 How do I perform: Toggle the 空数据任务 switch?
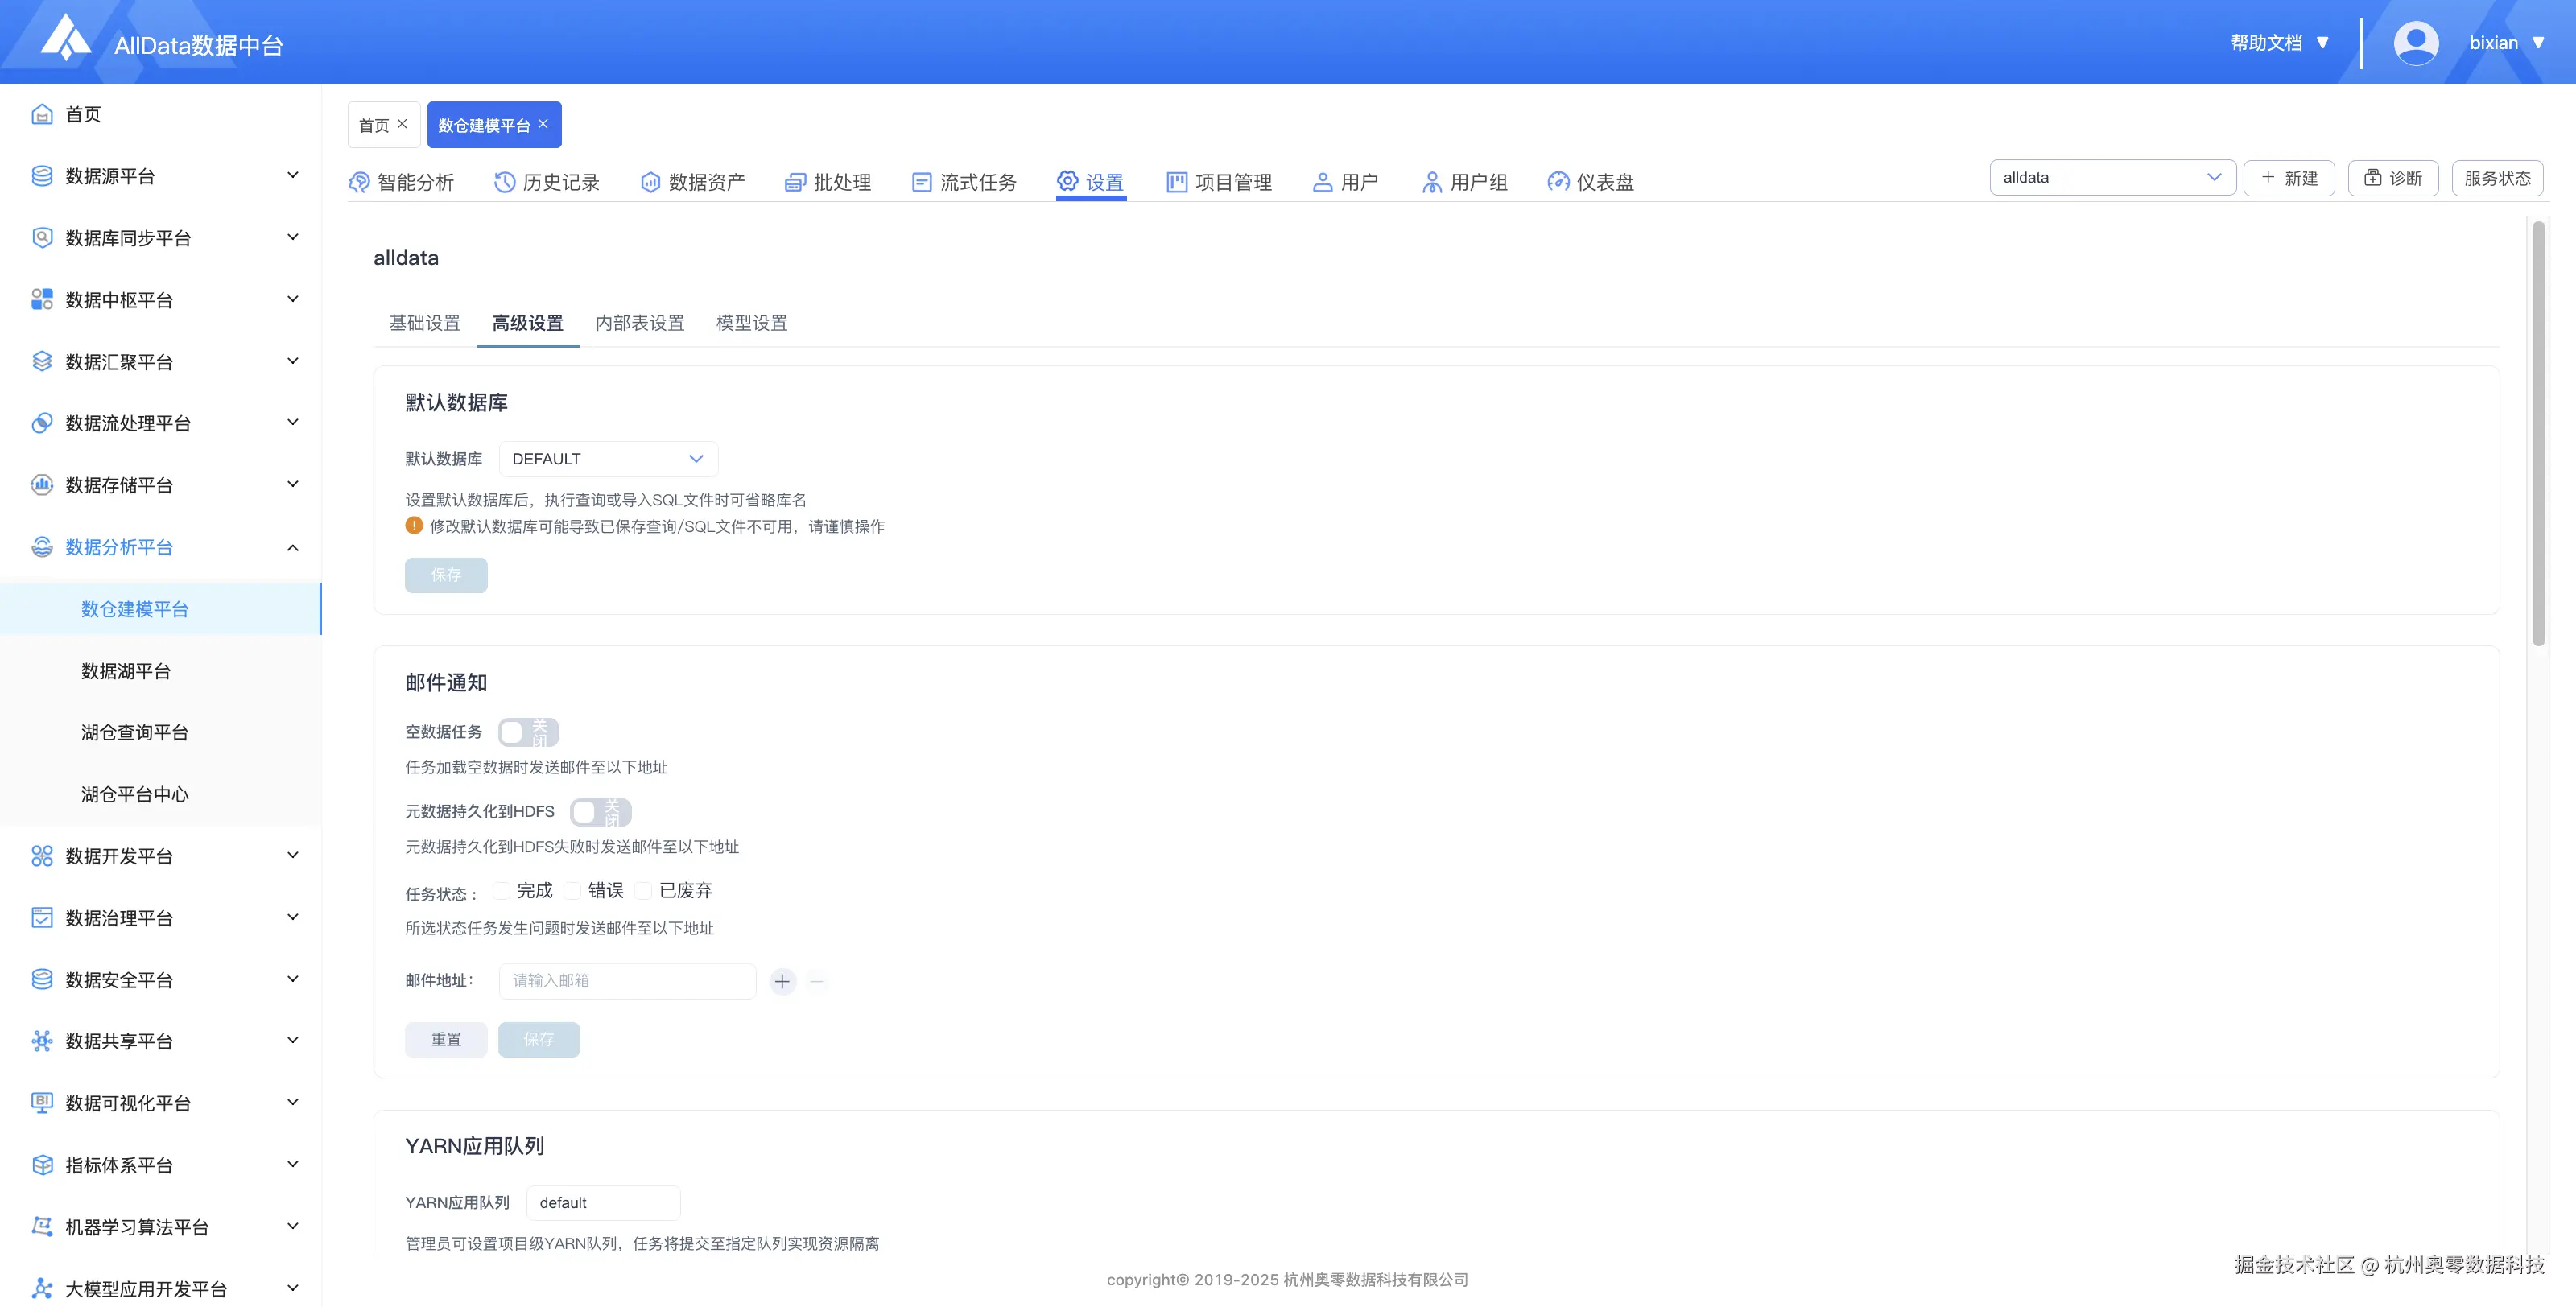[x=528, y=732]
